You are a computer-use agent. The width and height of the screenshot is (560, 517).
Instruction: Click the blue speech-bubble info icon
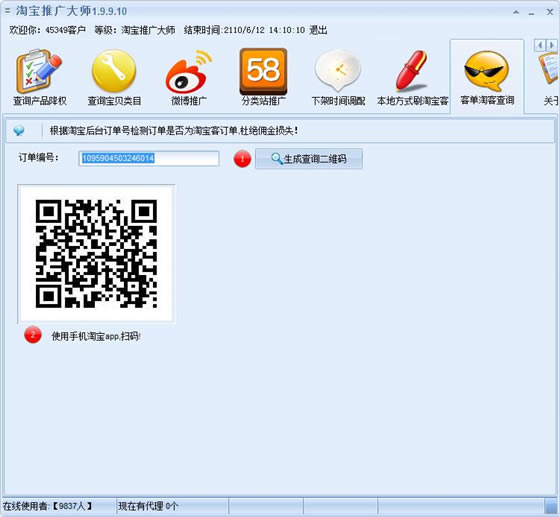[19, 131]
